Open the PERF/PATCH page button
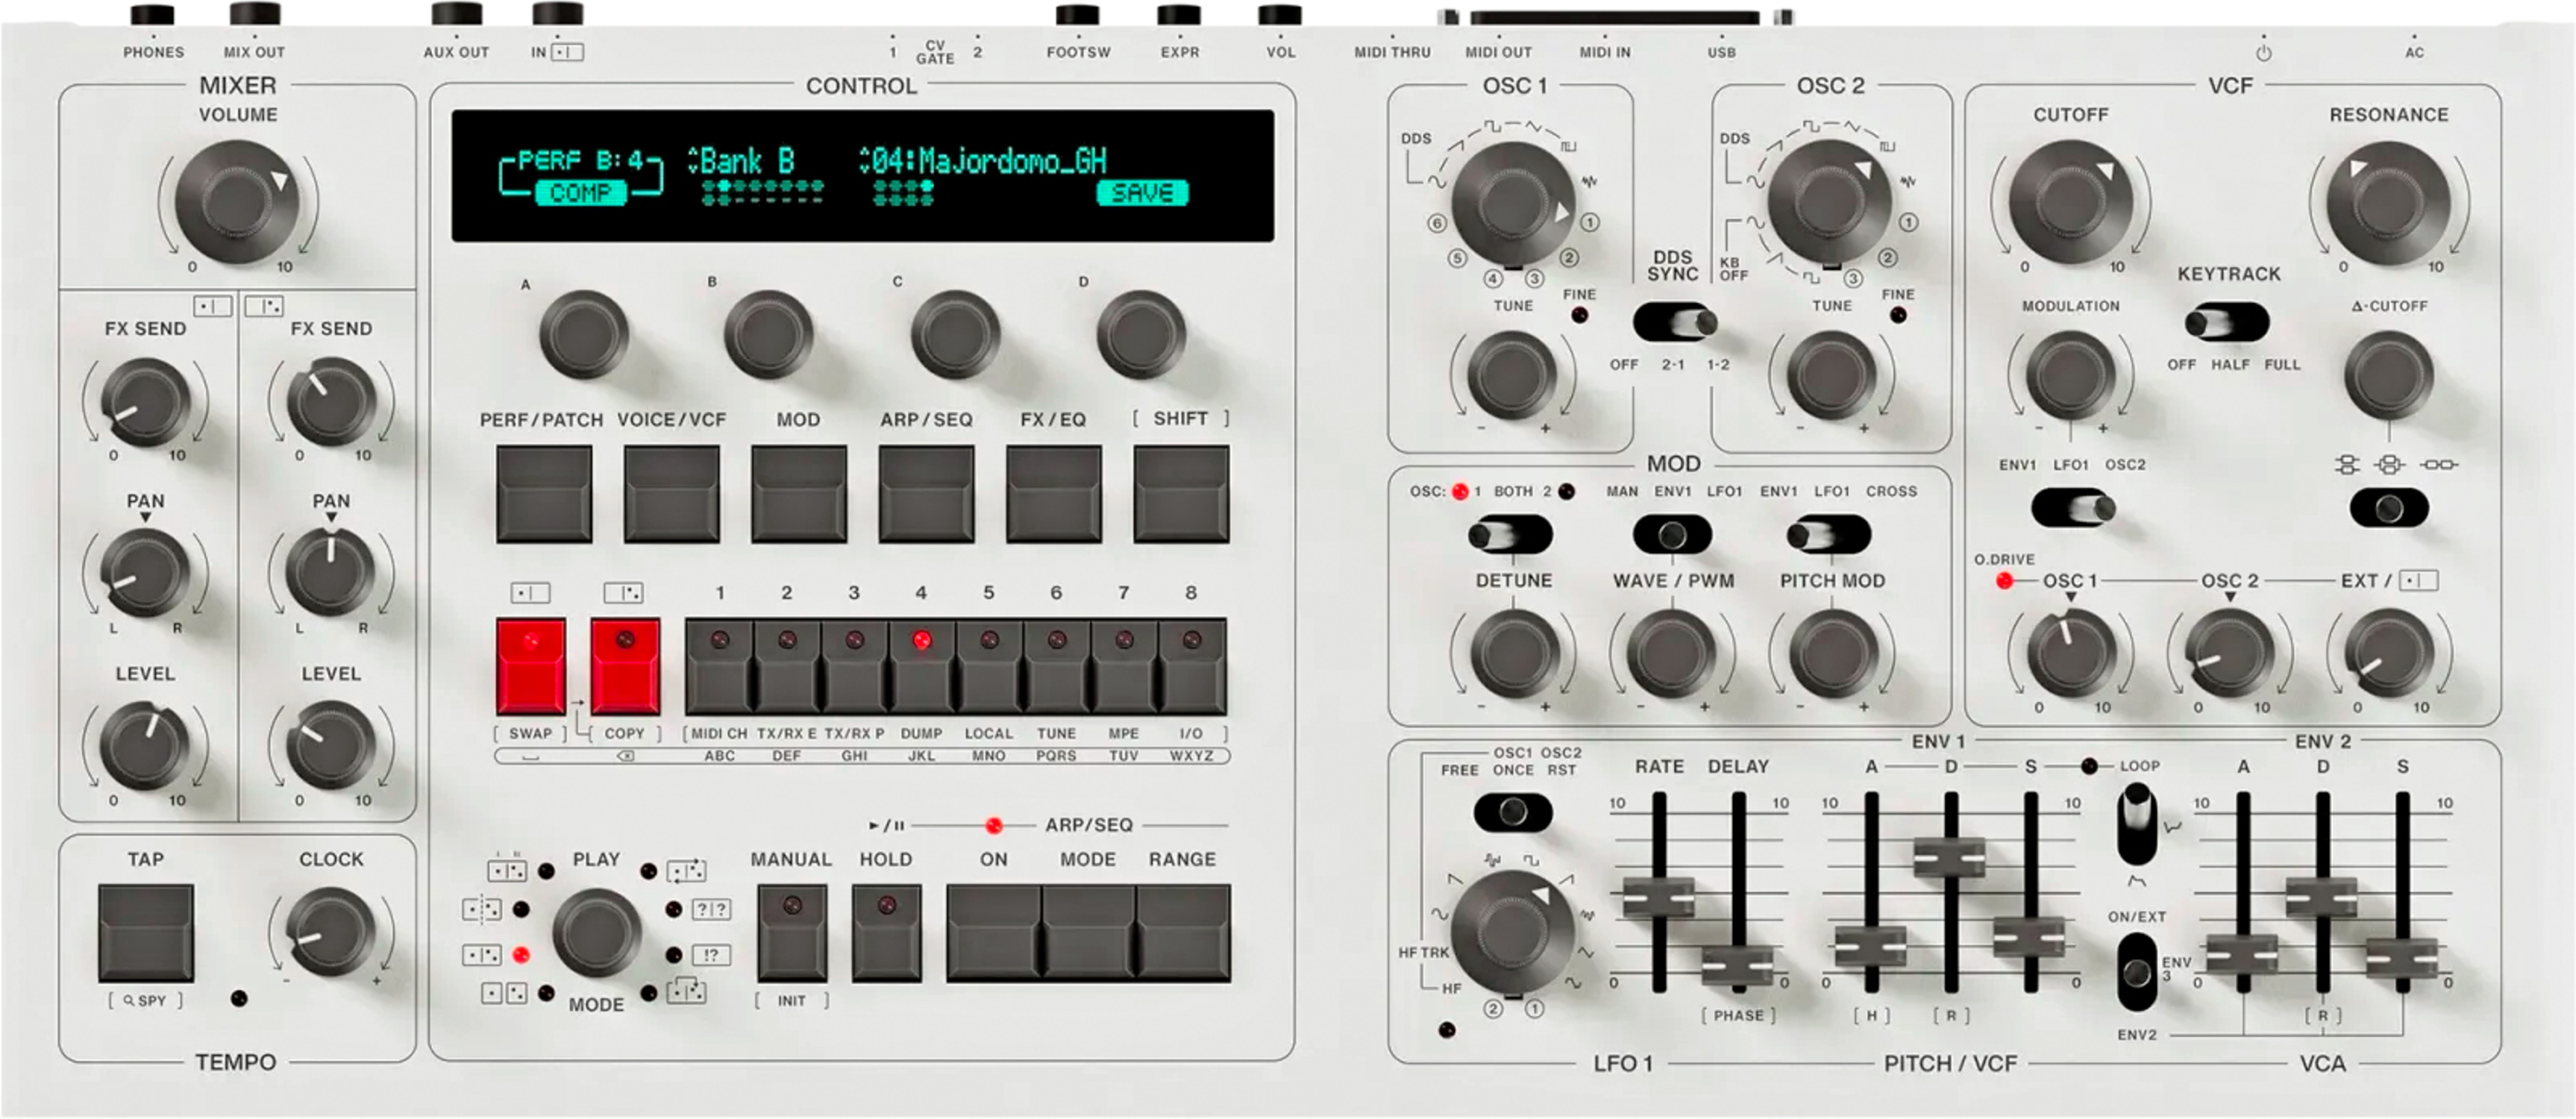 pos(543,494)
